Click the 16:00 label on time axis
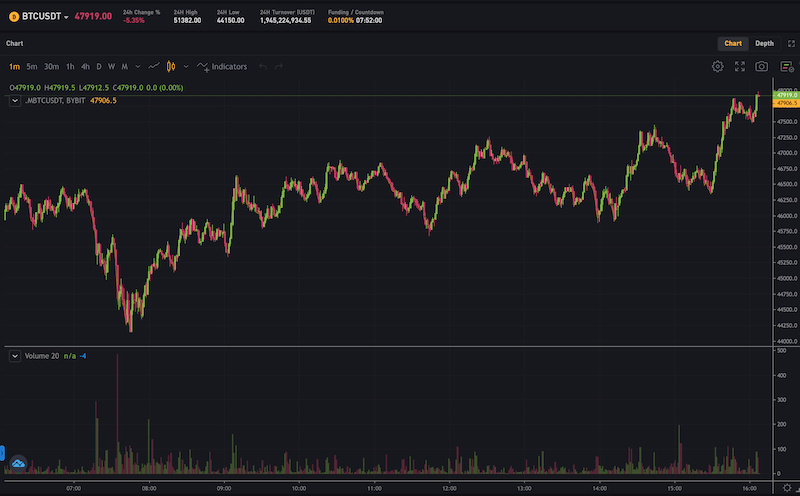Screen dimensions: 800x496 tap(749, 488)
